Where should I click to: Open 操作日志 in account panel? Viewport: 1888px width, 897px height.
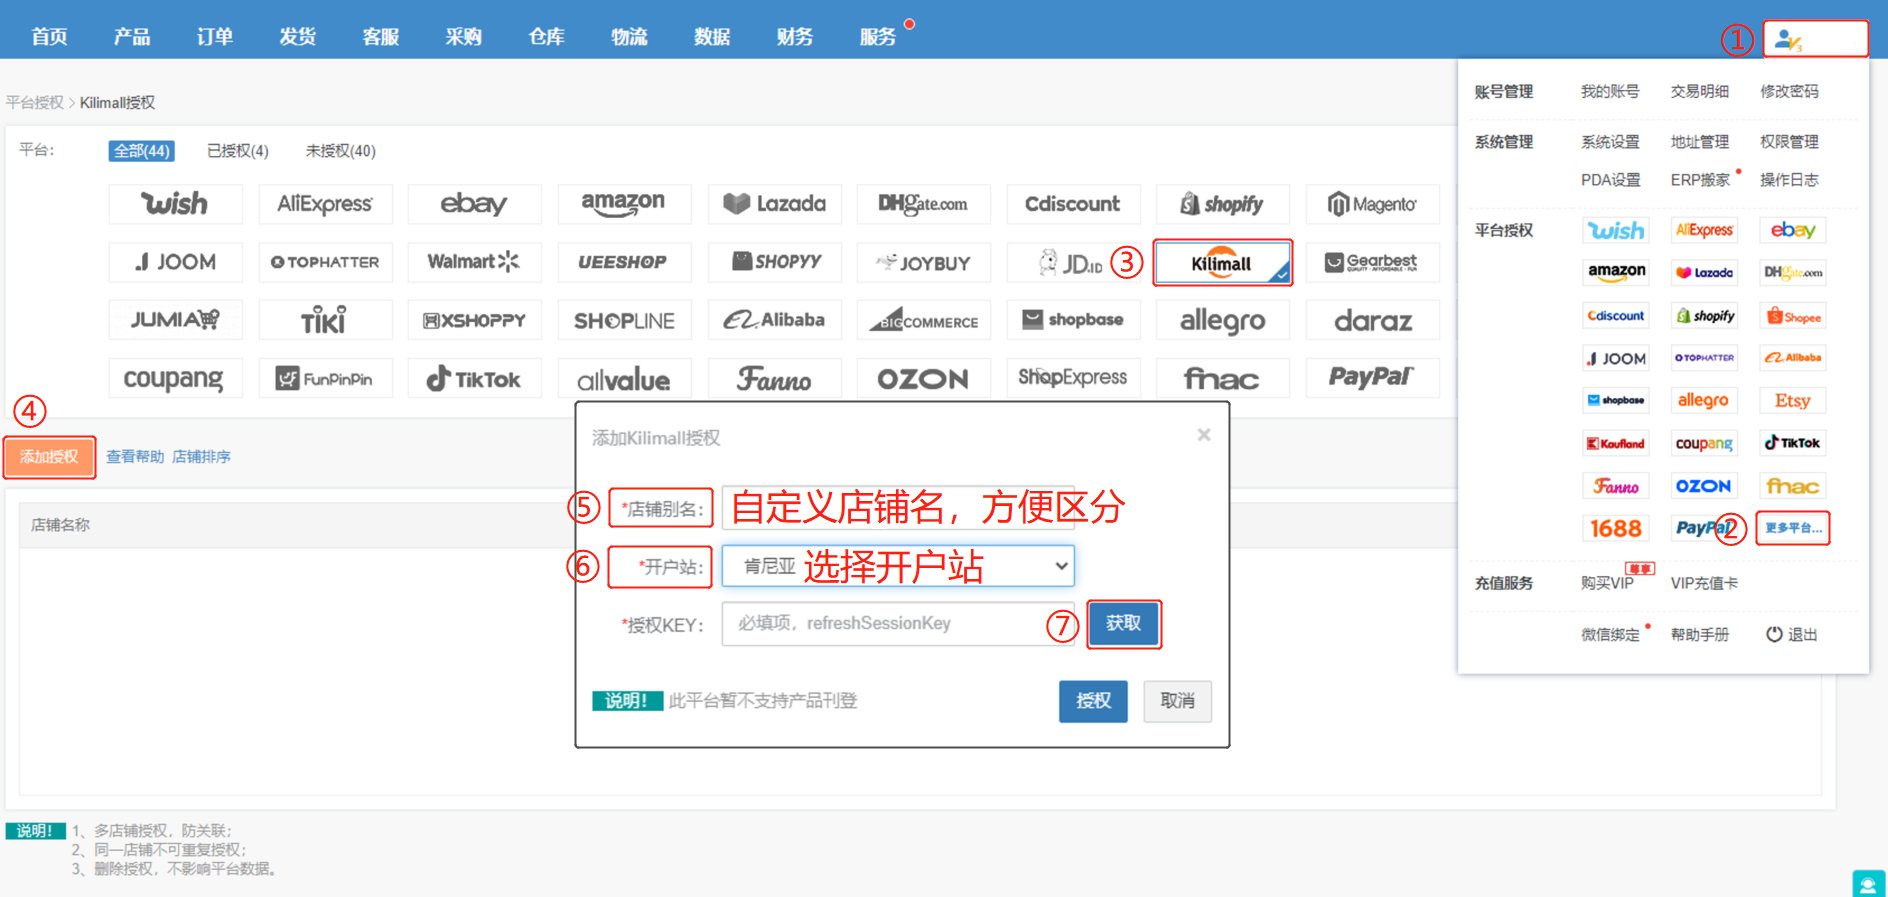click(1789, 180)
